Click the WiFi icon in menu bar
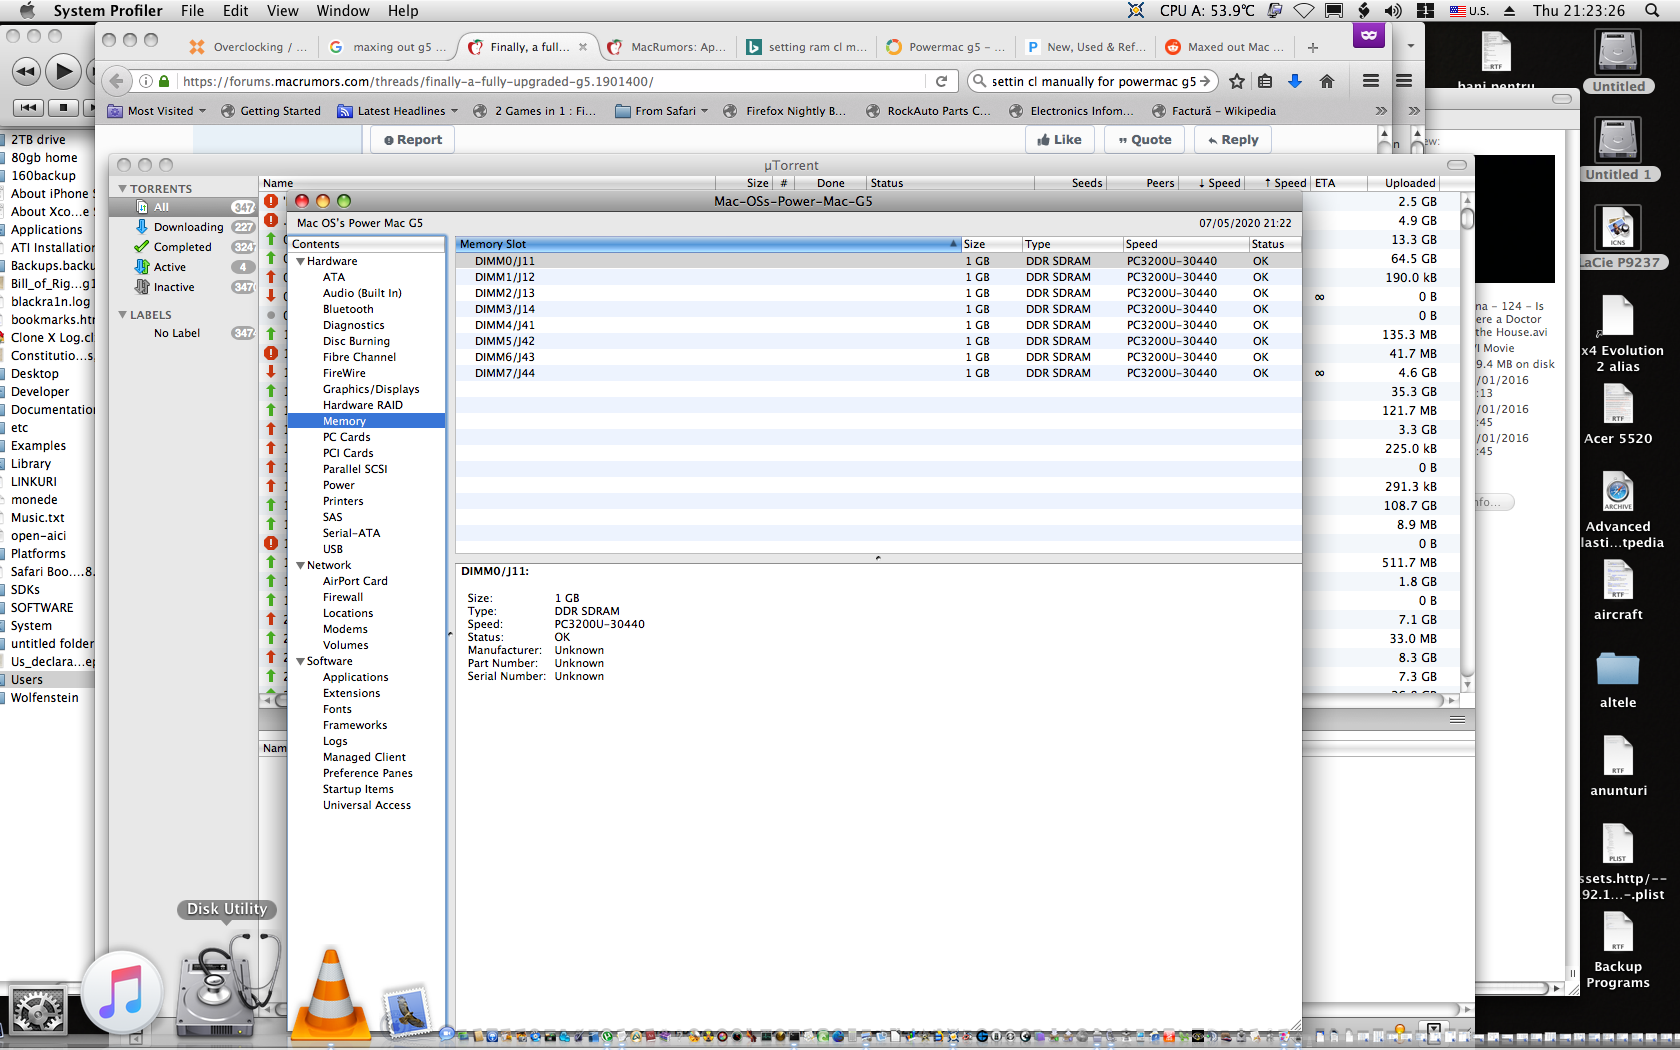This screenshot has height=1050, width=1680. click(x=1304, y=11)
